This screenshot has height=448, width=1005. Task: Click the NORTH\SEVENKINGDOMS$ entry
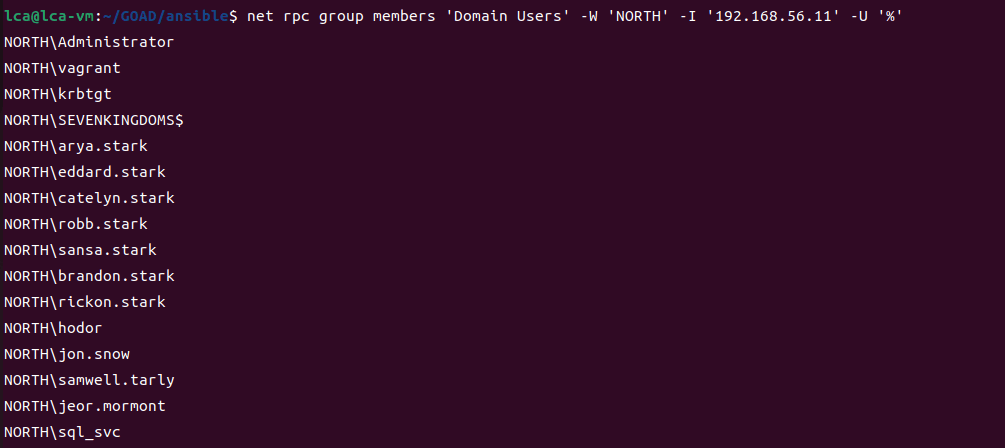coord(94,120)
